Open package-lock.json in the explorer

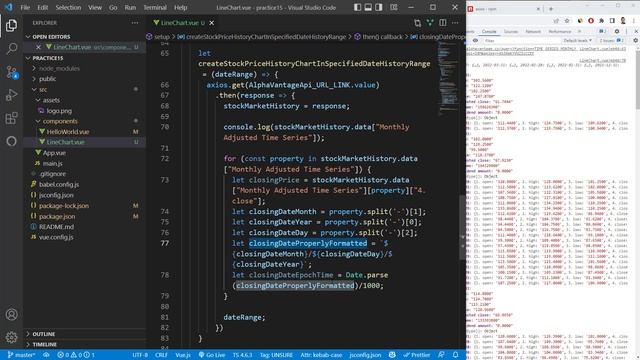pyautogui.click(x=85, y=206)
